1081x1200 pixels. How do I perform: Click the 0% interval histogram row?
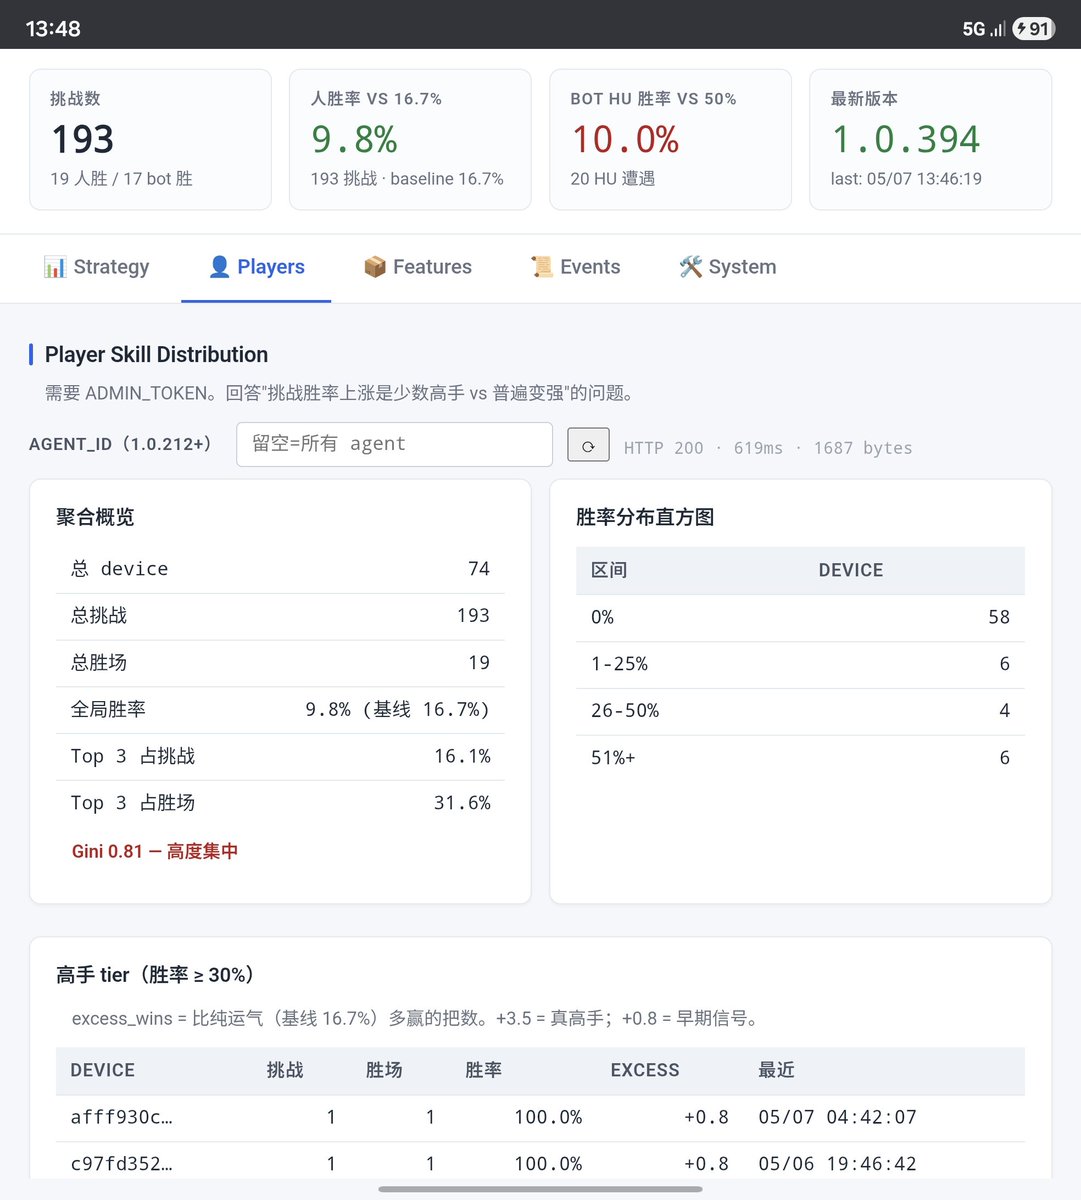[800, 617]
